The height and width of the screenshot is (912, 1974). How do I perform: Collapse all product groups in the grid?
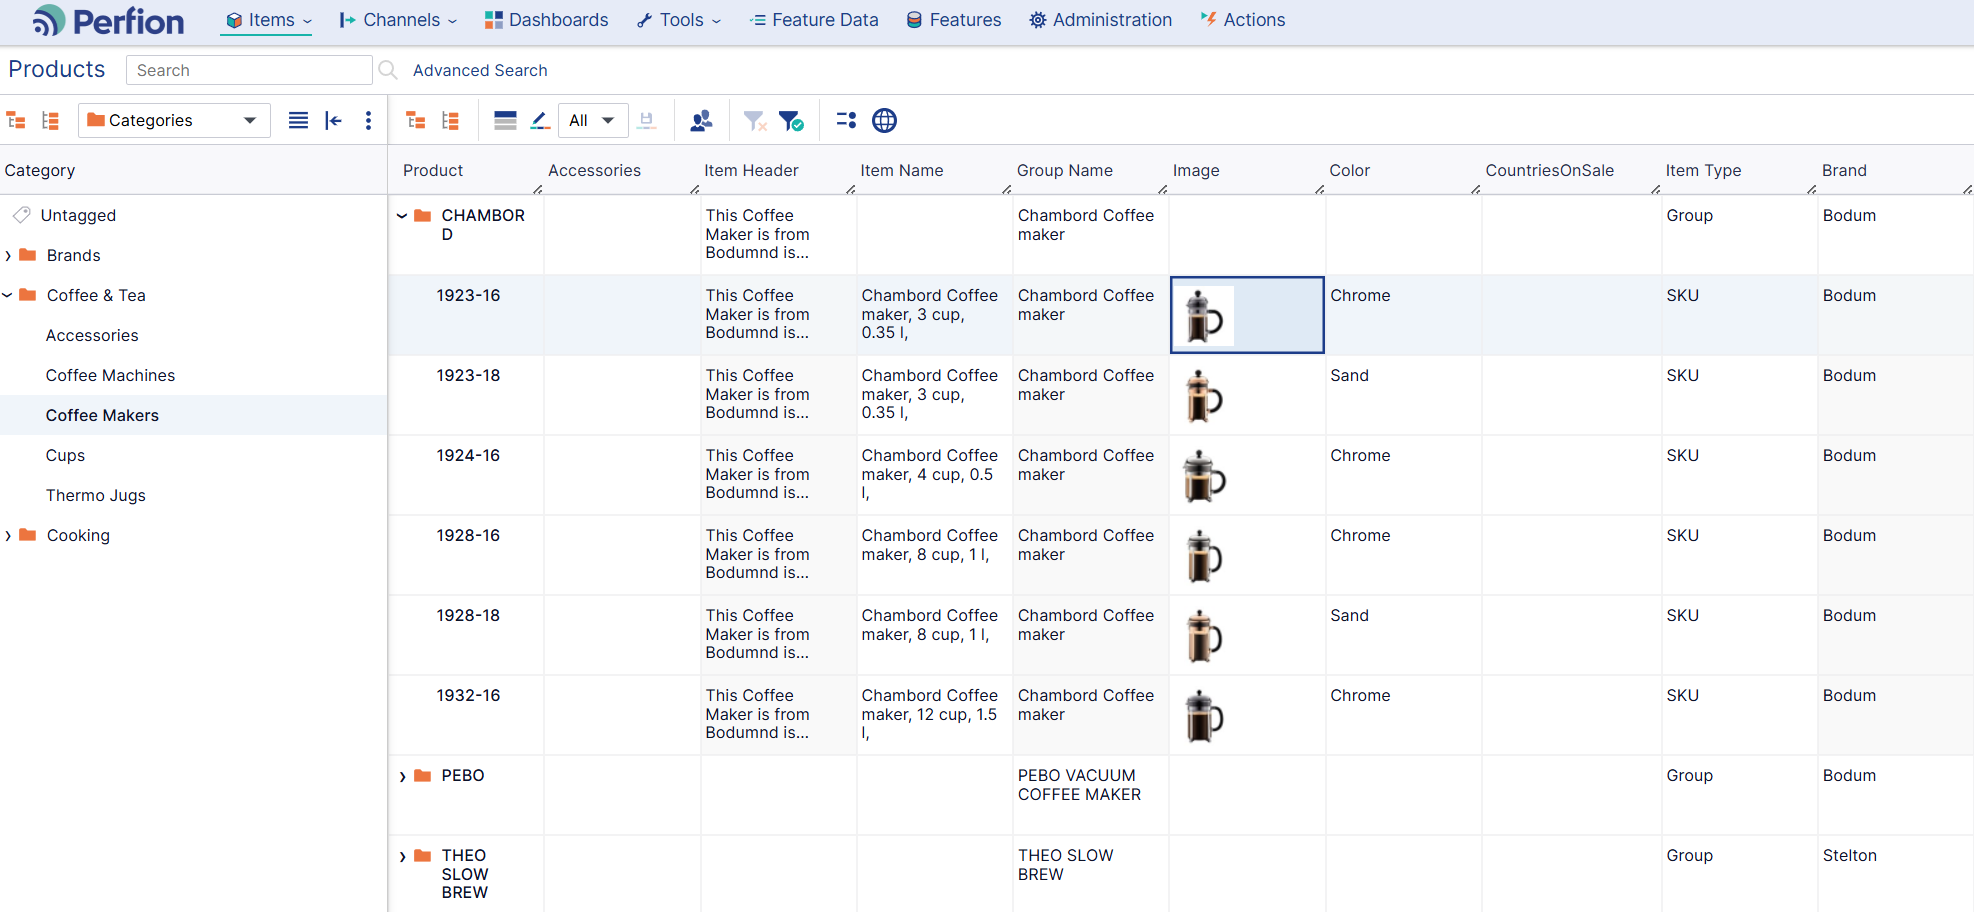(x=451, y=121)
